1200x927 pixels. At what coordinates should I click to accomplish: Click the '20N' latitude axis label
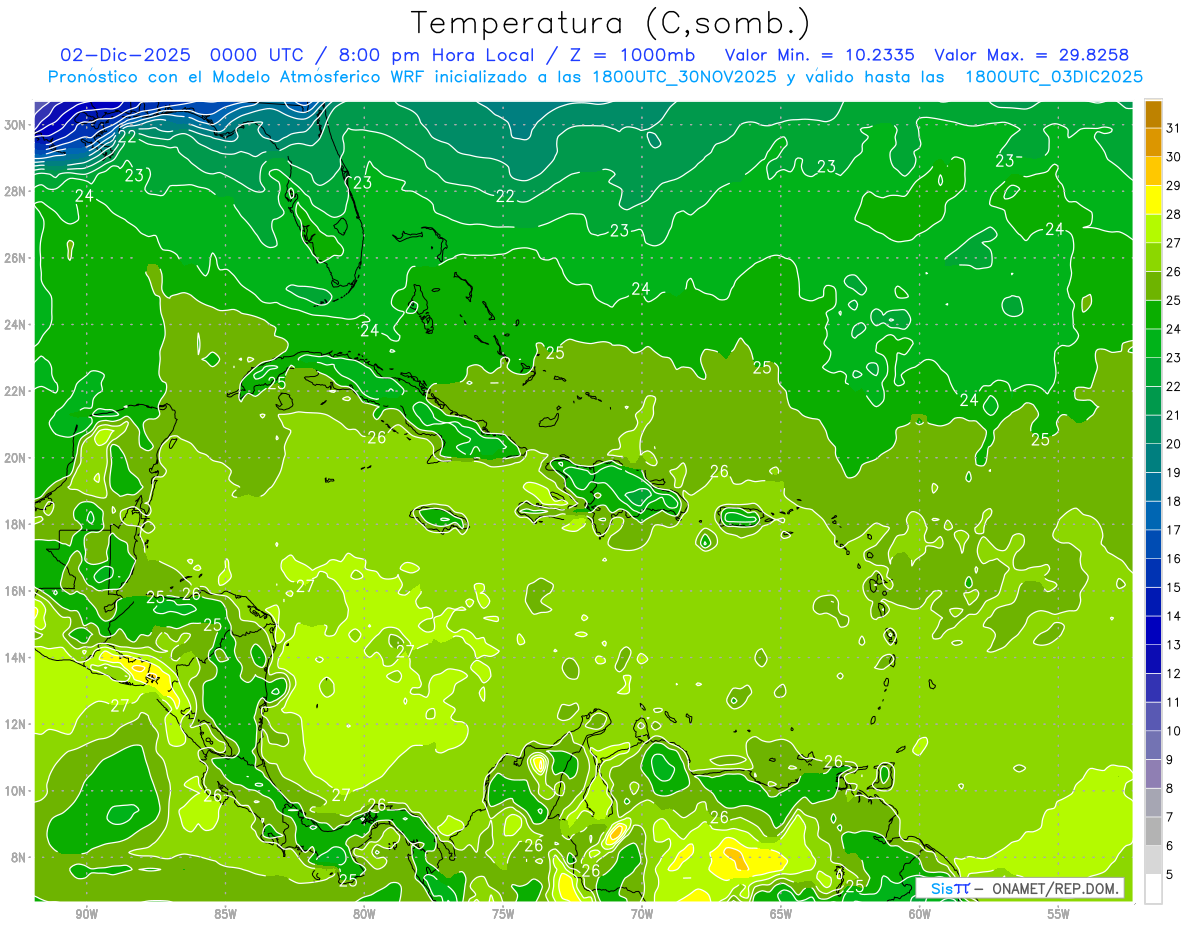[x=17, y=458]
